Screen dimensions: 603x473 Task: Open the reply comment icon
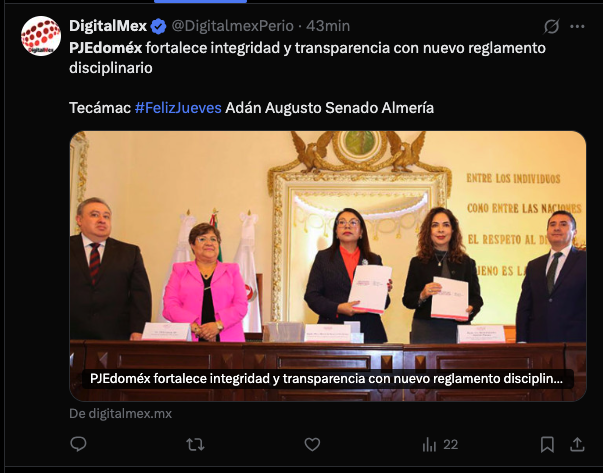(x=78, y=444)
